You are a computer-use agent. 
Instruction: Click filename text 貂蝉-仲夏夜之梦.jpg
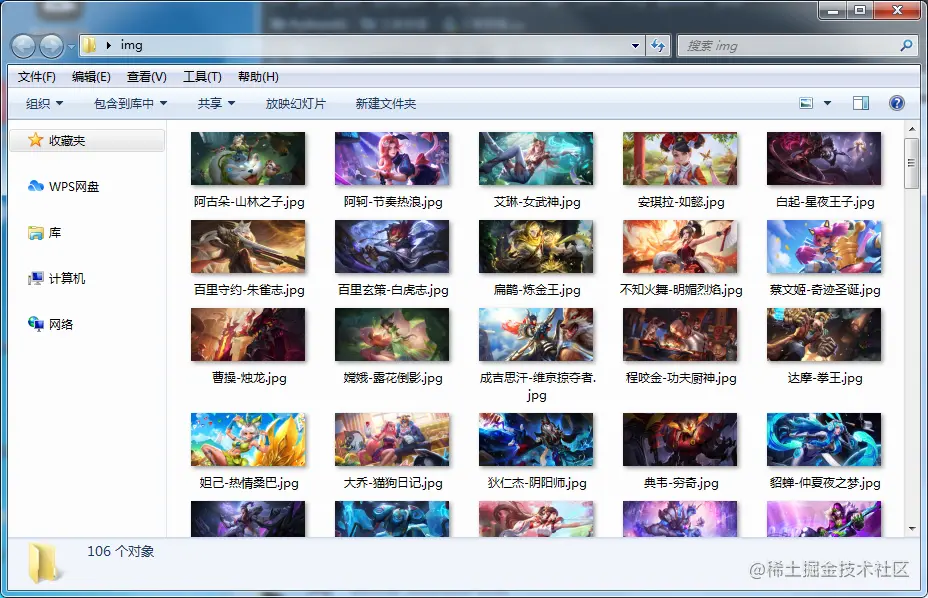[x=824, y=483]
